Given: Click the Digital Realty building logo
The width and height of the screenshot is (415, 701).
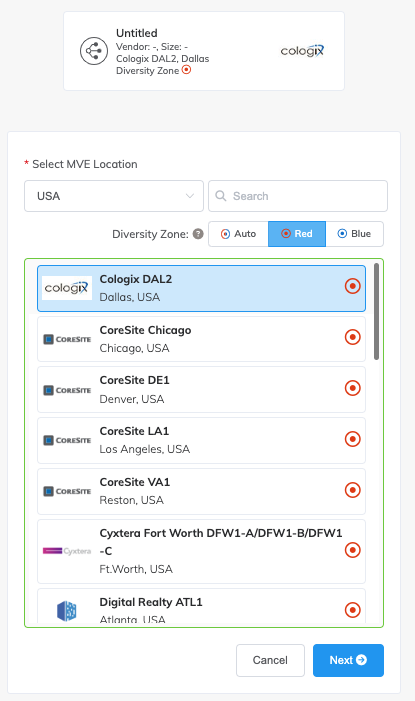Looking at the screenshot, I should click(x=67, y=610).
